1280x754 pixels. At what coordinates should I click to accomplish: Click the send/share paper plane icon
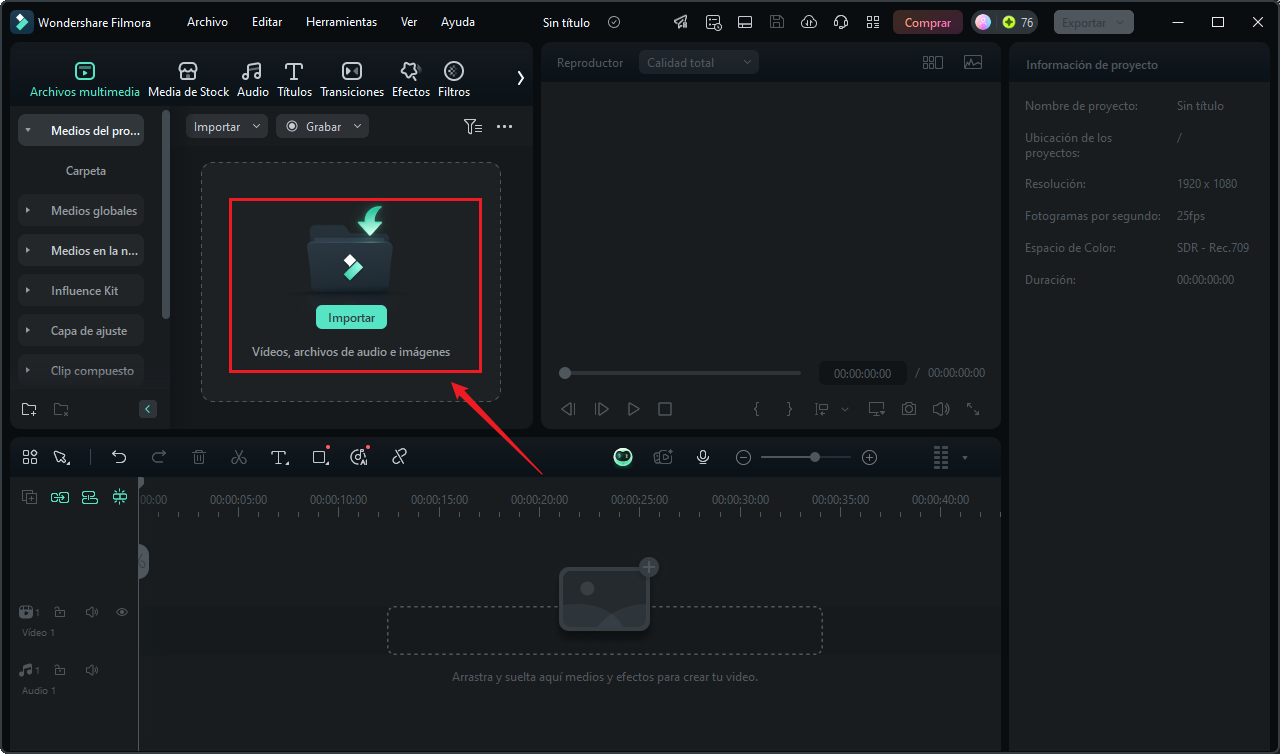pos(680,22)
